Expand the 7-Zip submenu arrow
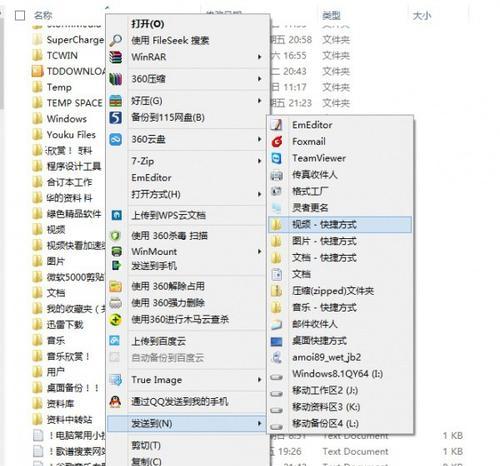The width and height of the screenshot is (500, 466). click(x=260, y=161)
